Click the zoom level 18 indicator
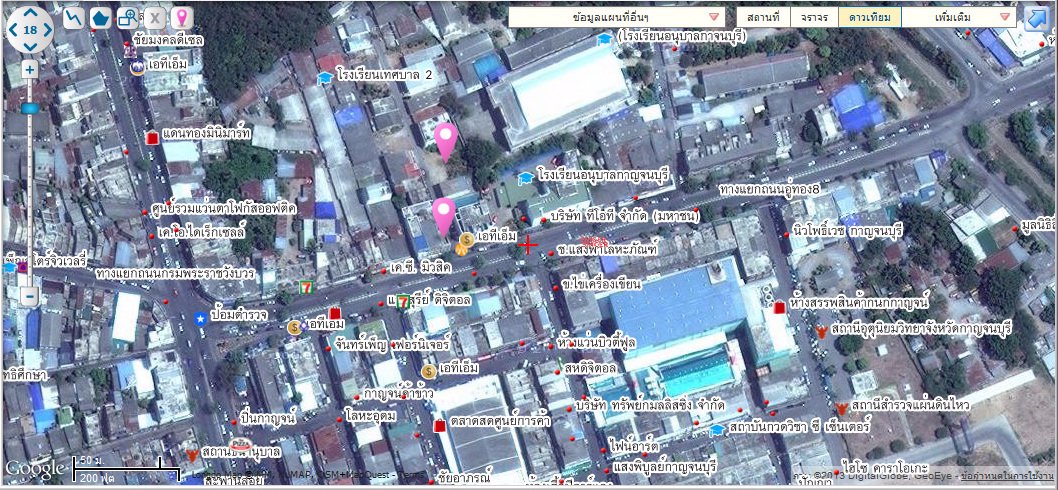The height and width of the screenshot is (490, 1058). pyautogui.click(x=30, y=30)
